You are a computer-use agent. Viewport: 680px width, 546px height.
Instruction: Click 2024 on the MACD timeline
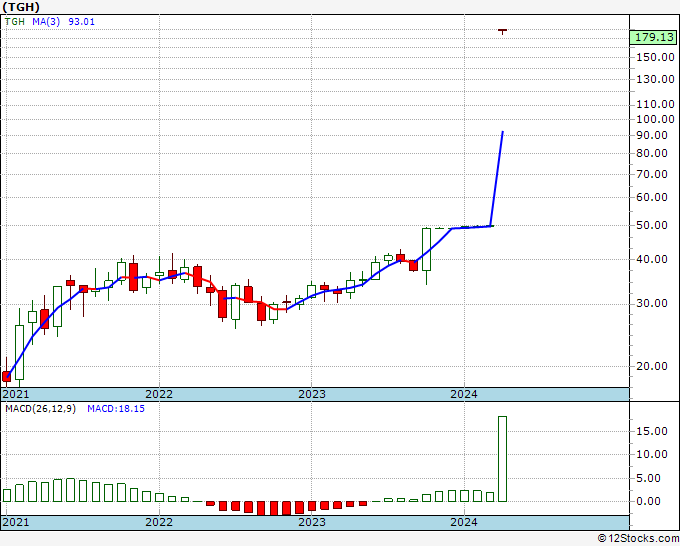click(464, 522)
